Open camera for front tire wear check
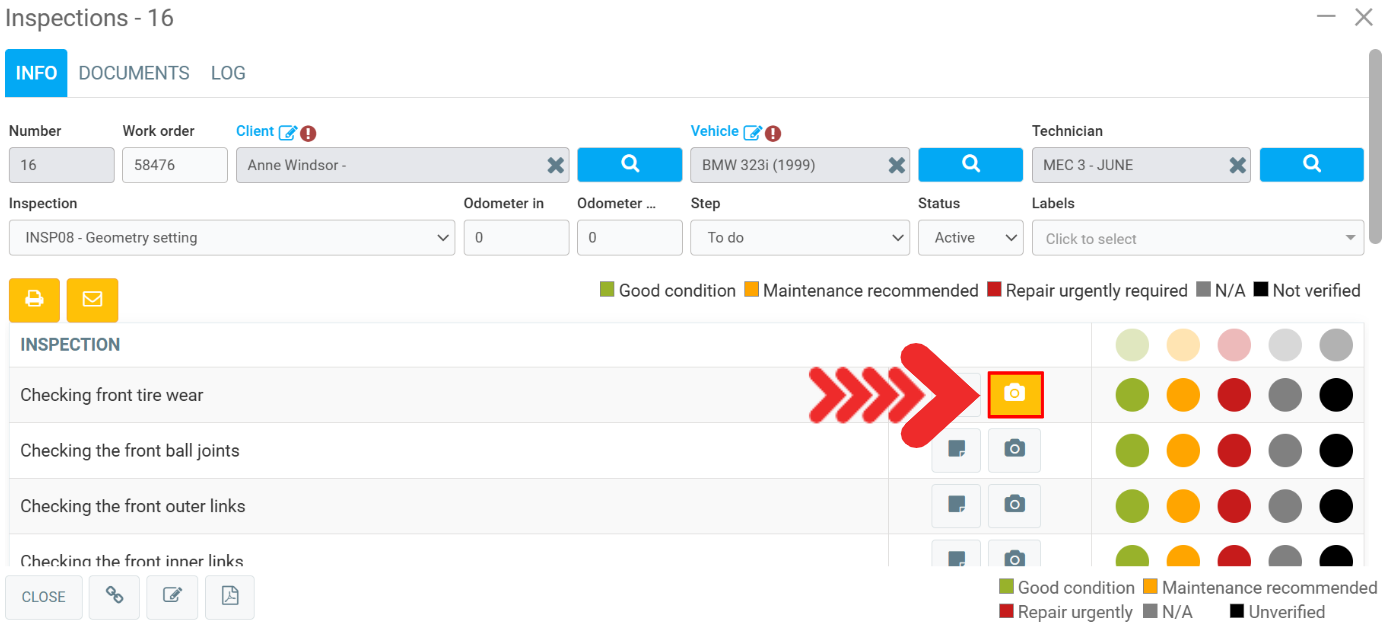Screen dimensions: 1384x627 pos(1015,394)
